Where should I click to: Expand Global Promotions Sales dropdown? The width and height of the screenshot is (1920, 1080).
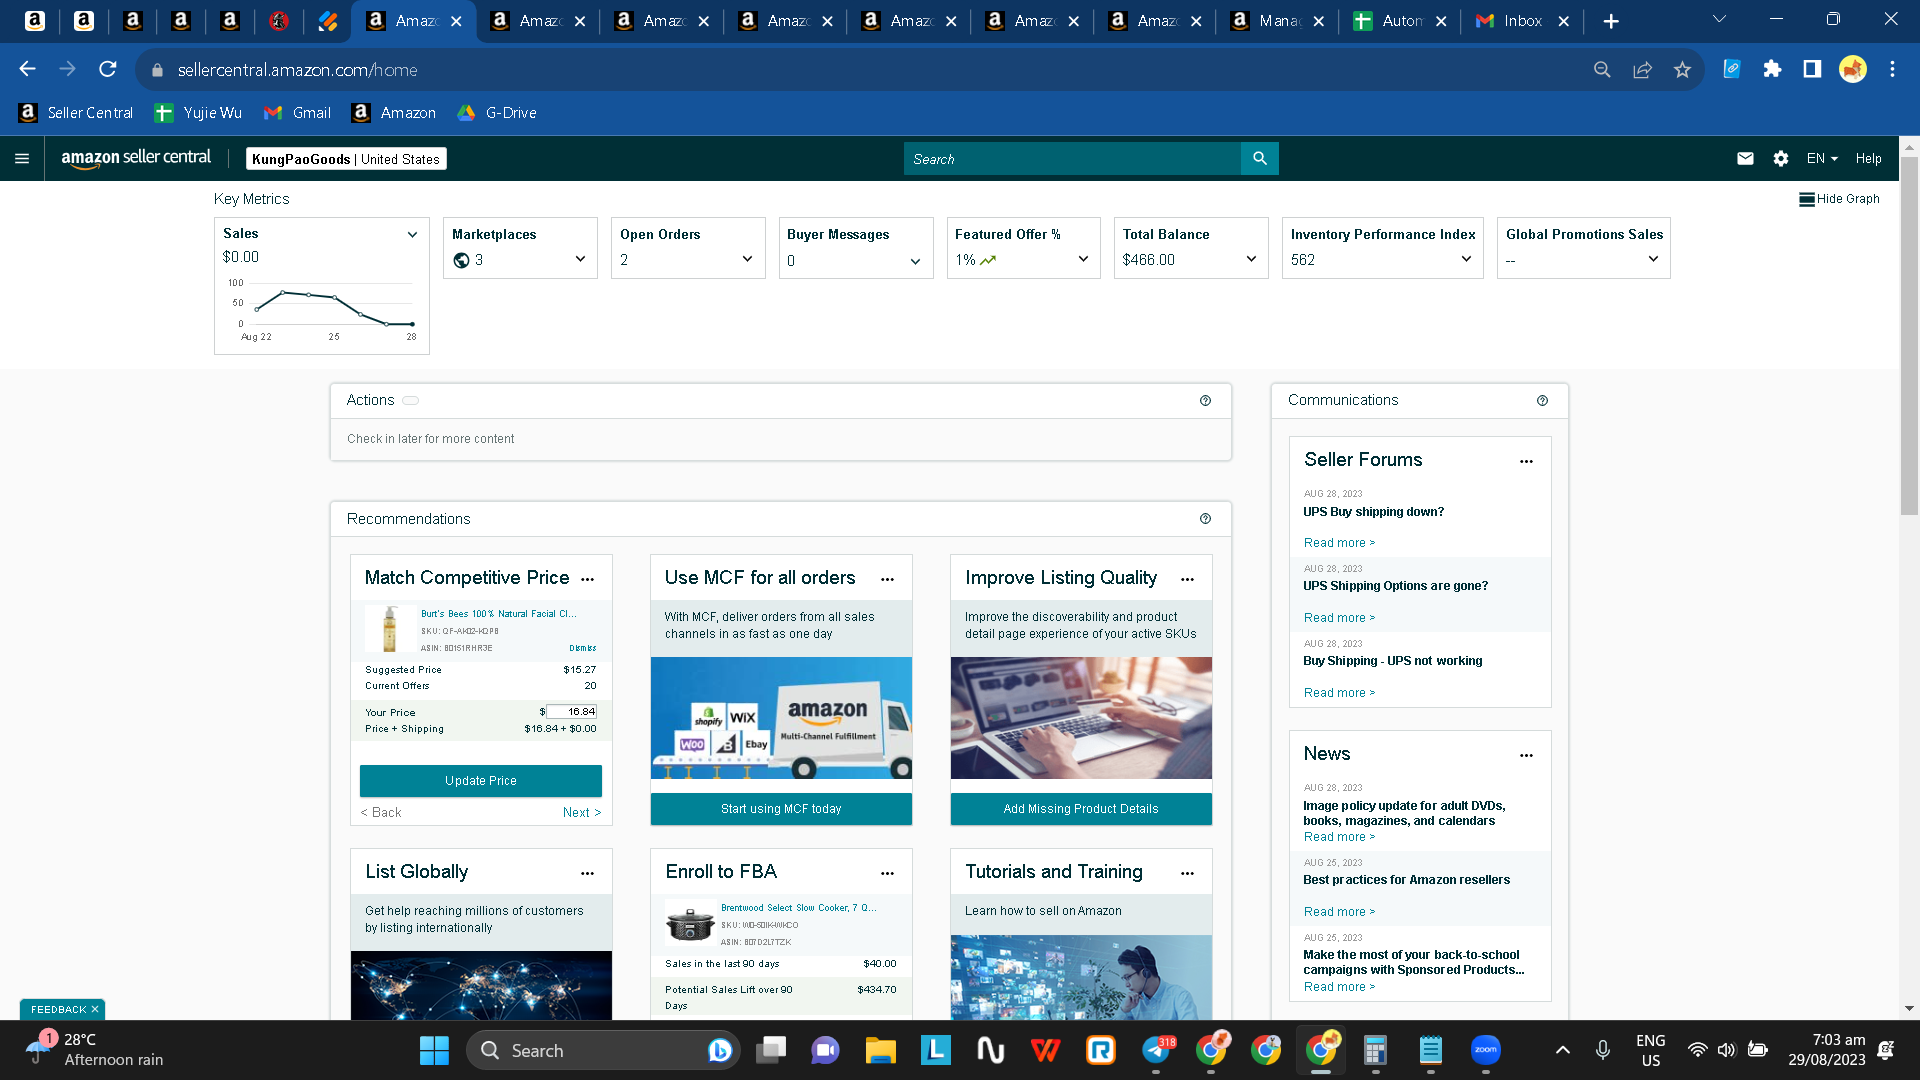point(1653,260)
